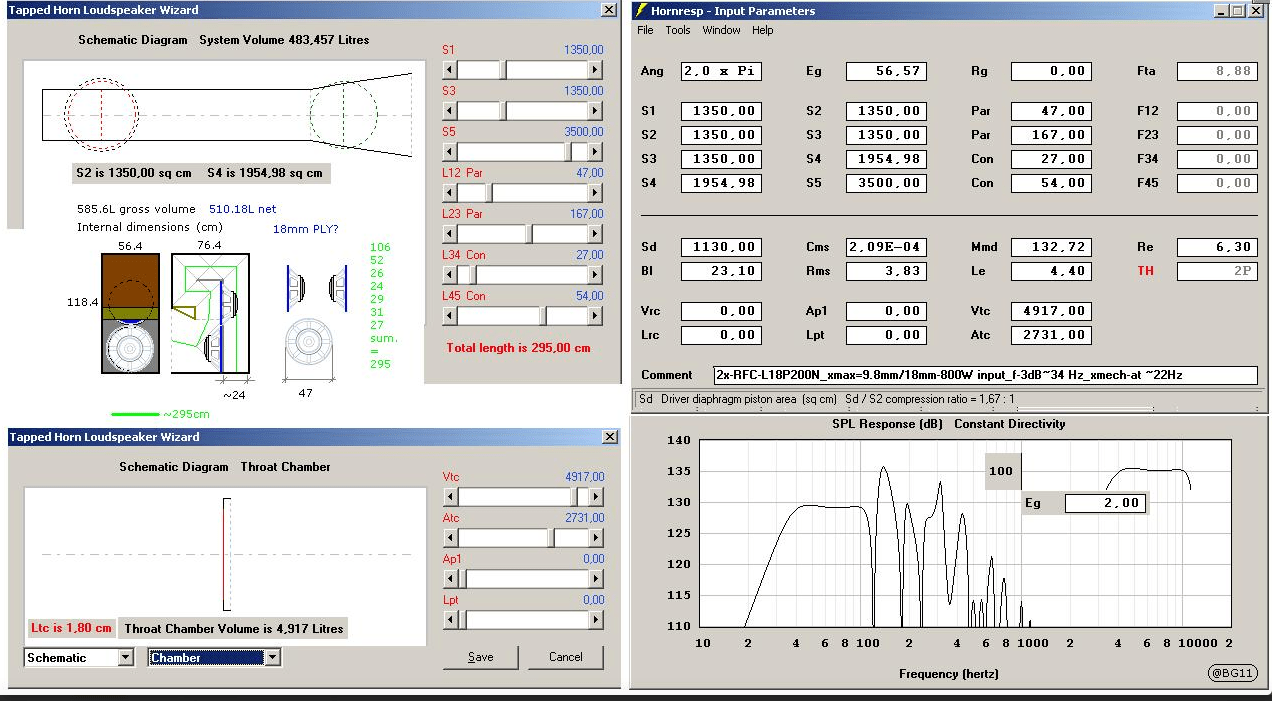Open the Help menu in Hornresp
The image size is (1272, 701).
(x=763, y=30)
